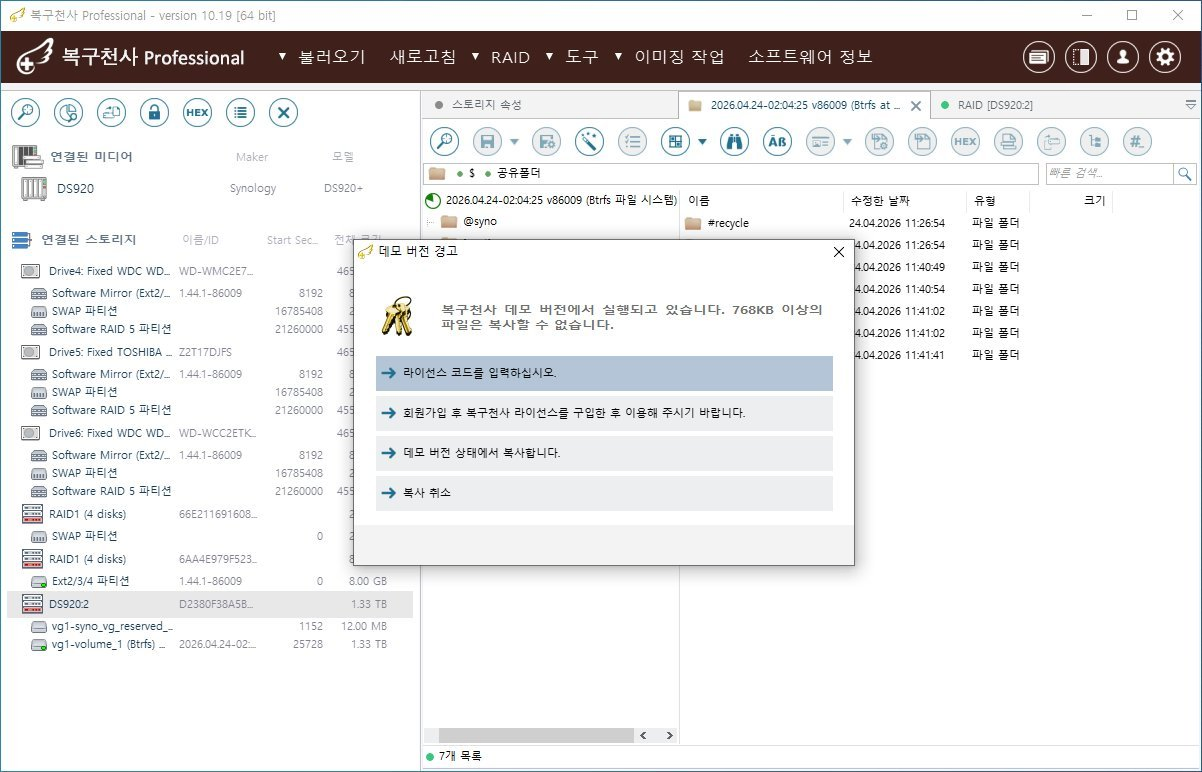The width and height of the screenshot is (1202, 772).
Task: Select the DS920:2 RAID storage row
Action: tap(210, 604)
